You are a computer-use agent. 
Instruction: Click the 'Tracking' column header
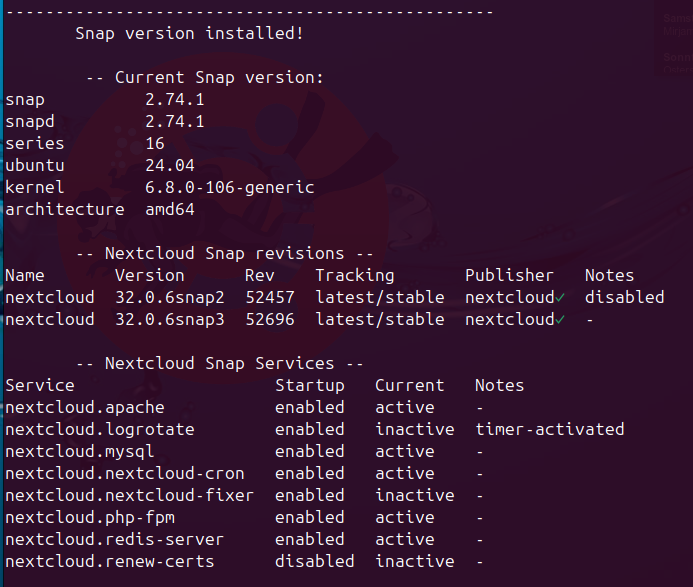point(355,275)
